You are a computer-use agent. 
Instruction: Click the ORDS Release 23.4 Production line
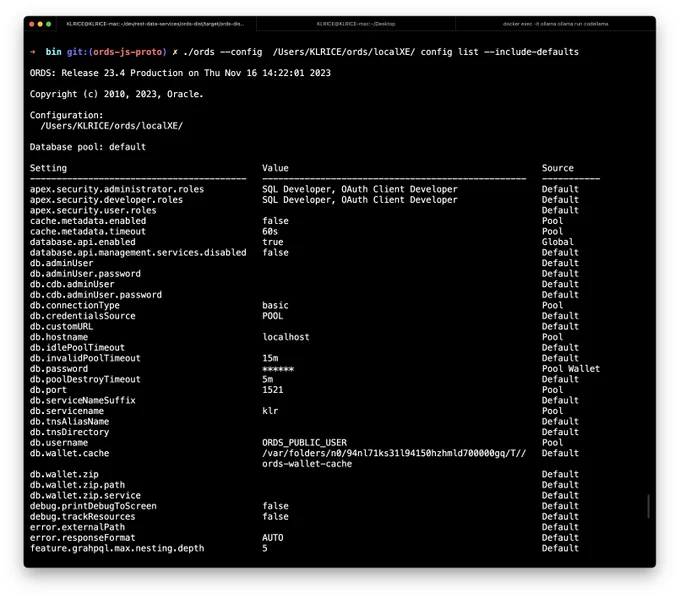click(x=180, y=73)
